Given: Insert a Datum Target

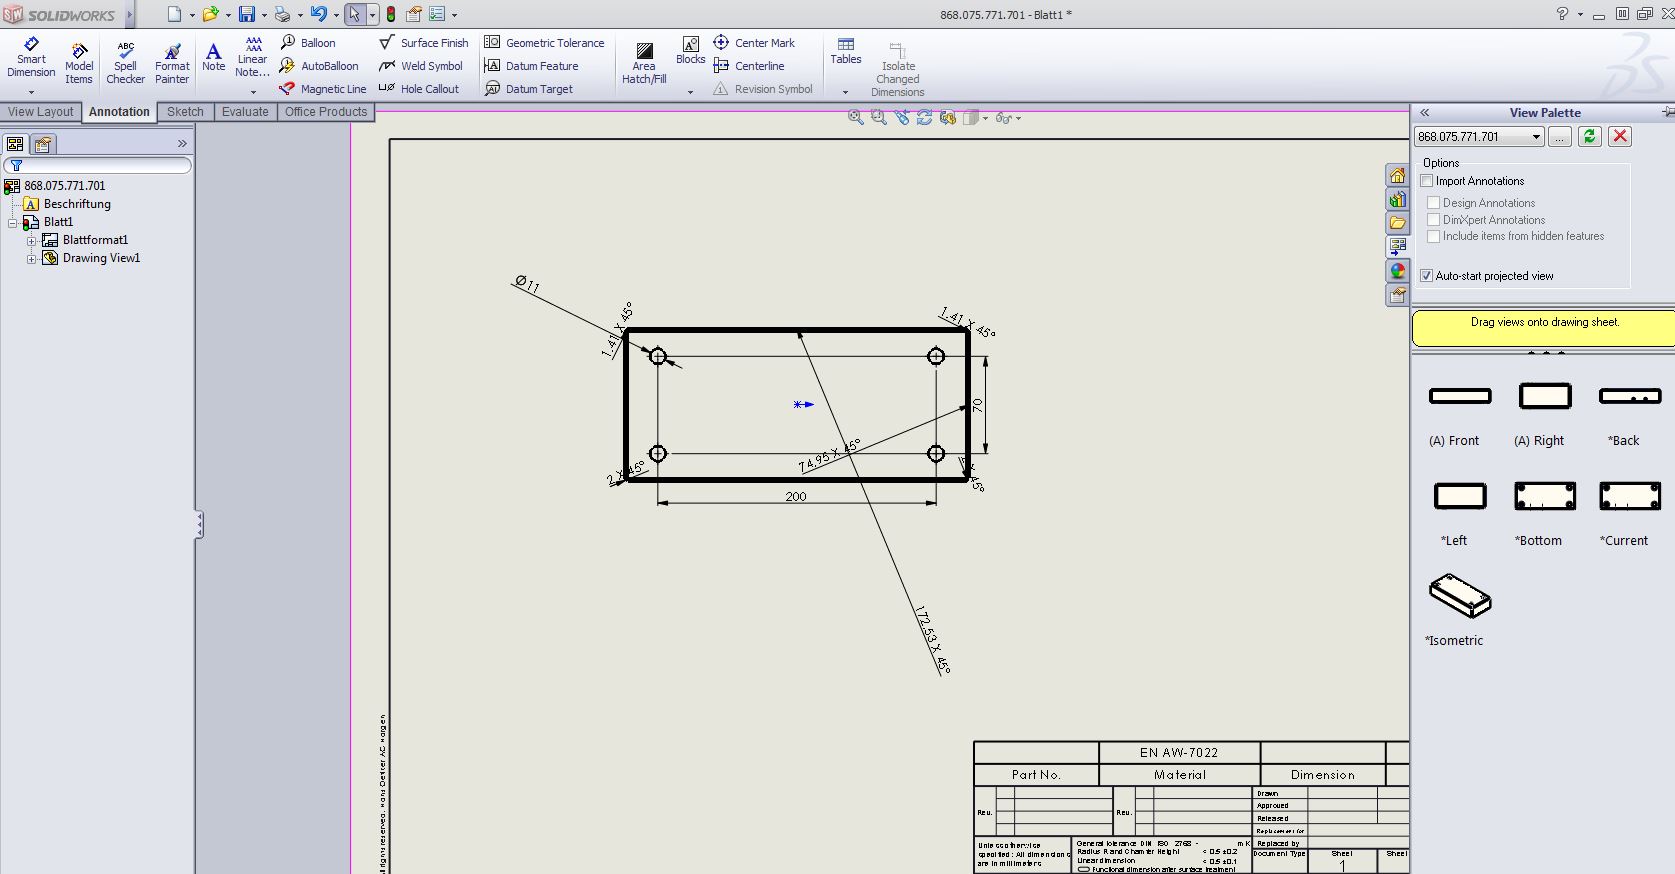Looking at the screenshot, I should (529, 89).
